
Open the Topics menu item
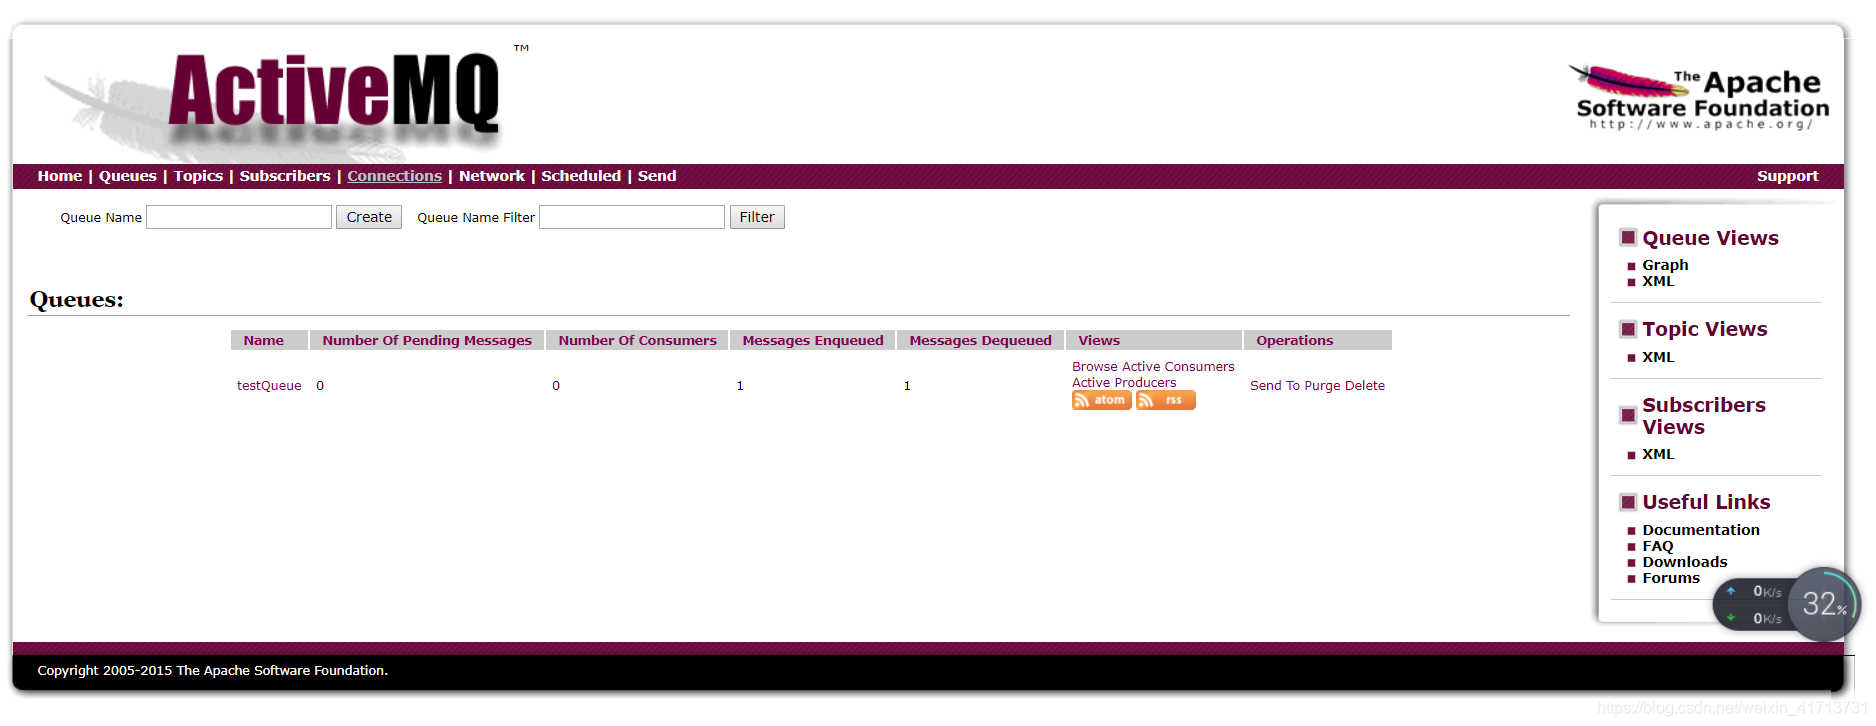click(x=198, y=176)
